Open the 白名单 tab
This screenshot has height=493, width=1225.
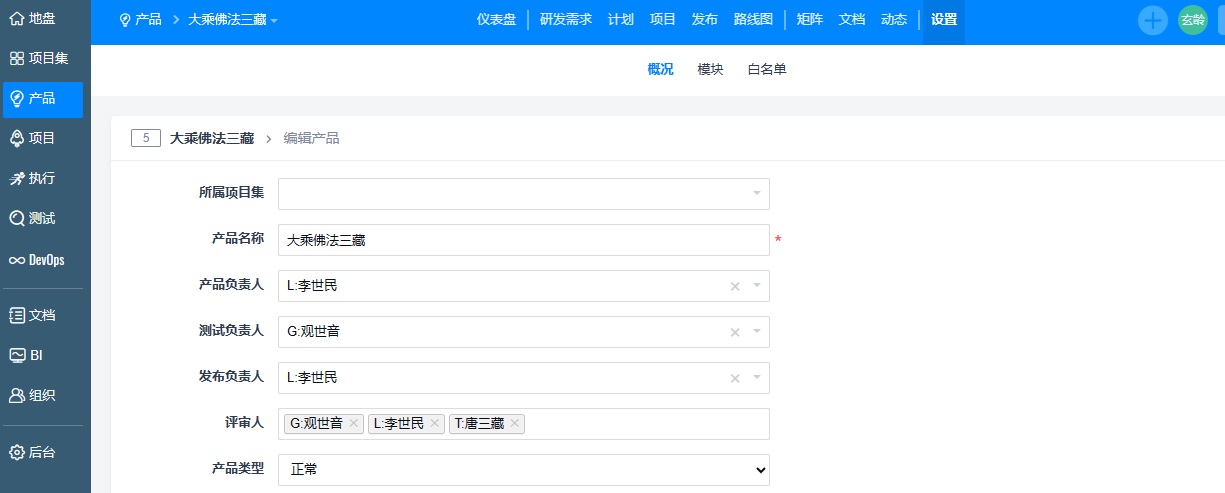point(767,69)
